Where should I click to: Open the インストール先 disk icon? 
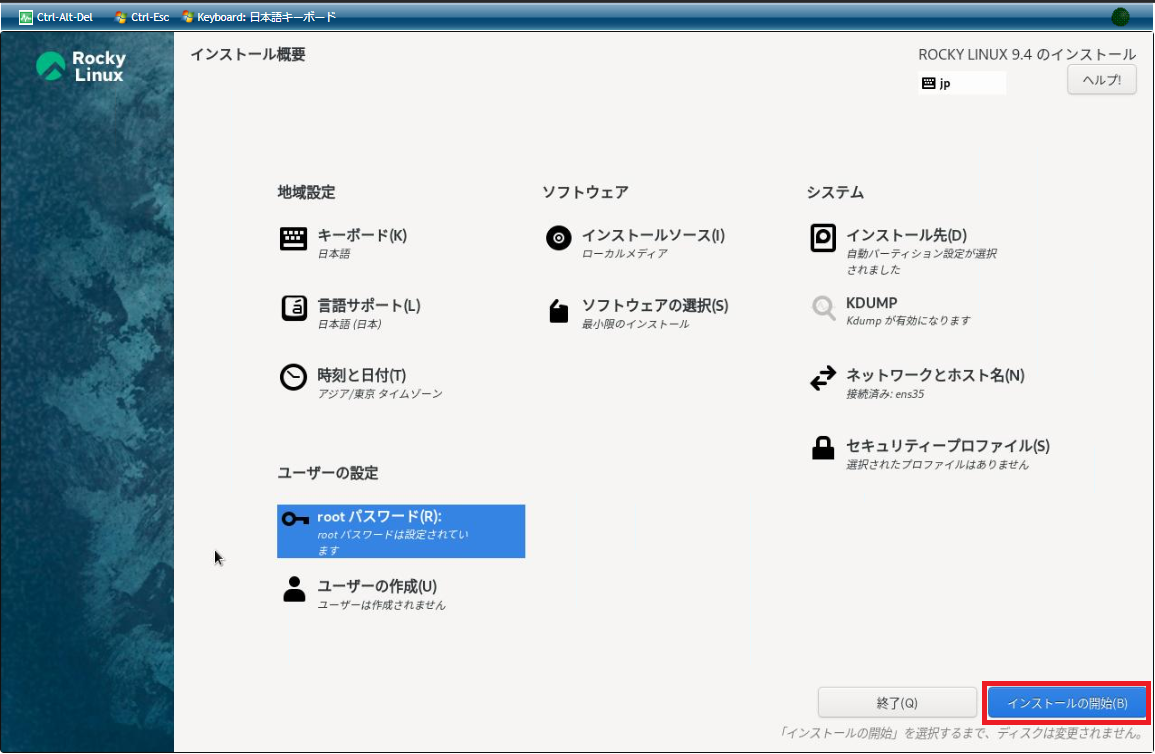[x=822, y=238]
